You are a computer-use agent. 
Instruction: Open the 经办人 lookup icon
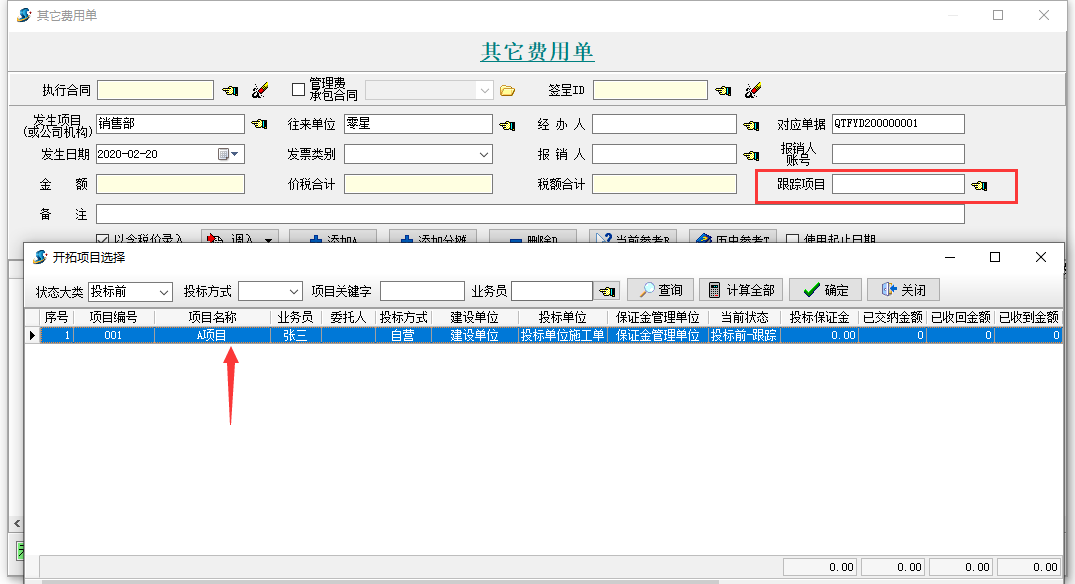point(752,124)
